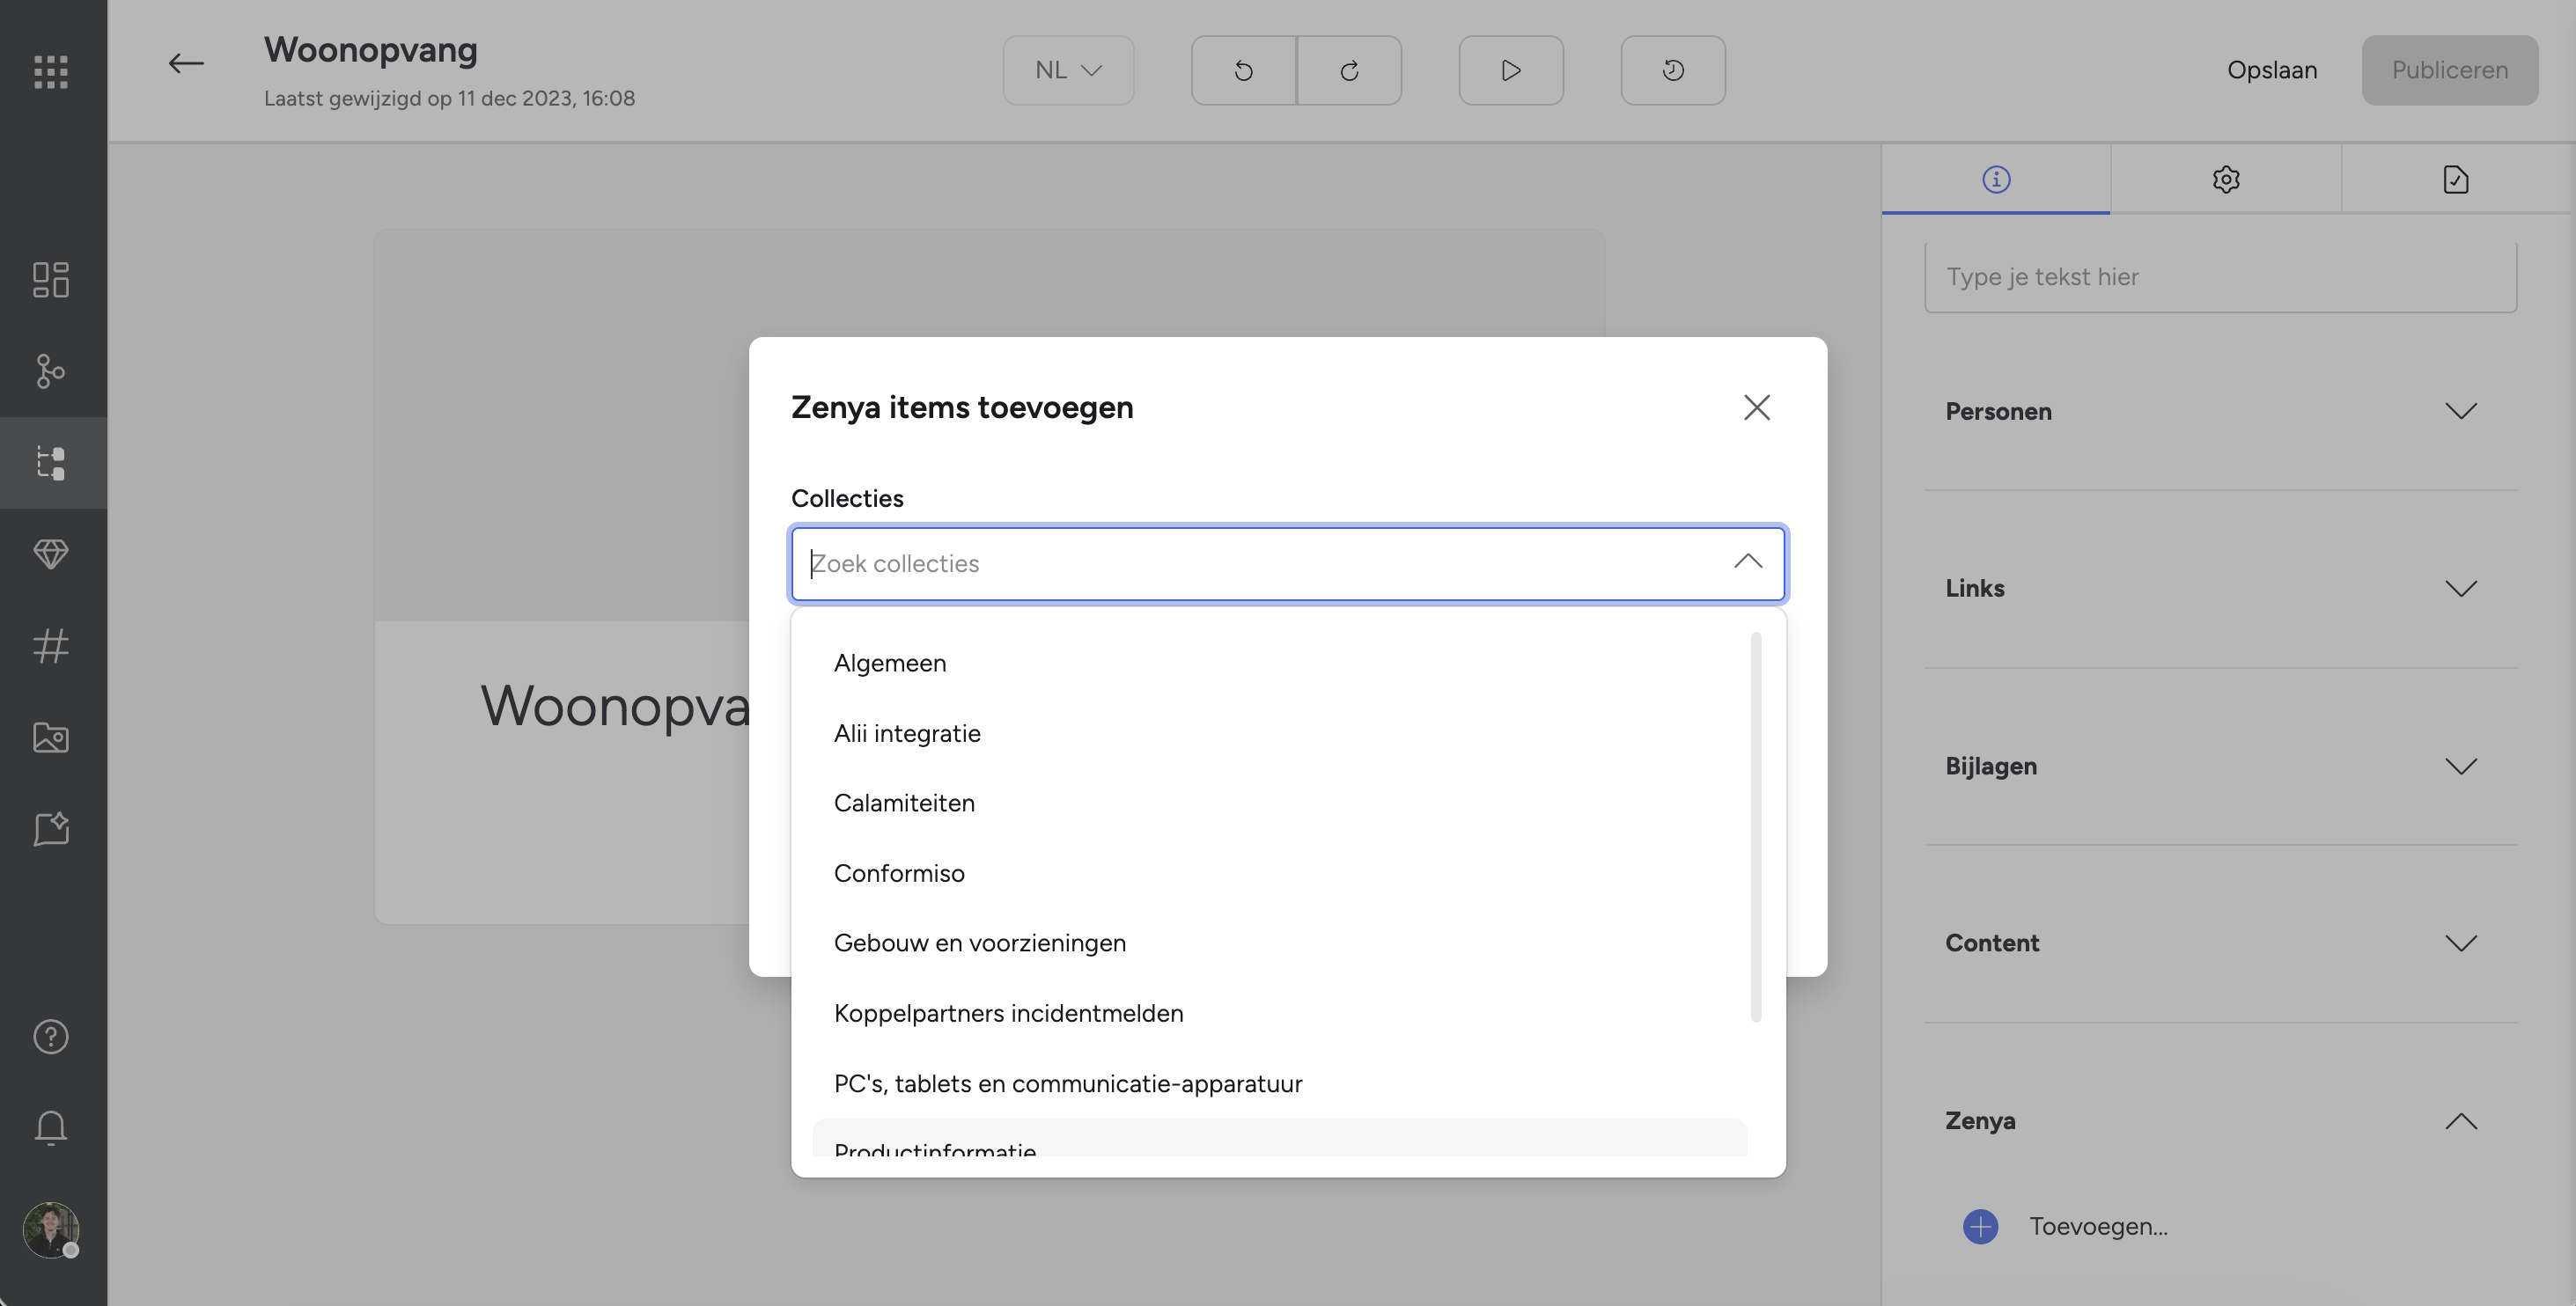Select Productinformatie collection
The width and height of the screenshot is (2576, 1306).
tap(1279, 1140)
